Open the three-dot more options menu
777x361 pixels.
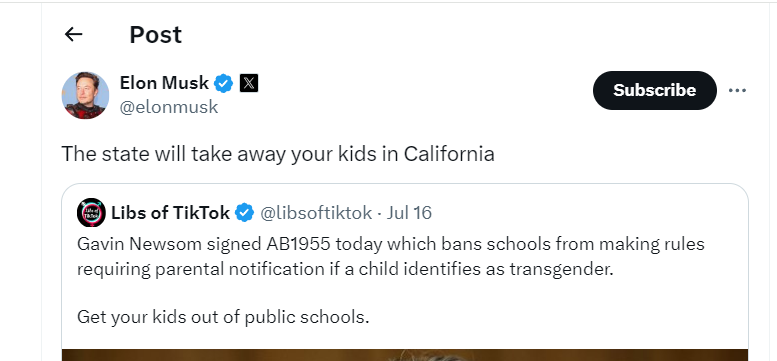(737, 90)
